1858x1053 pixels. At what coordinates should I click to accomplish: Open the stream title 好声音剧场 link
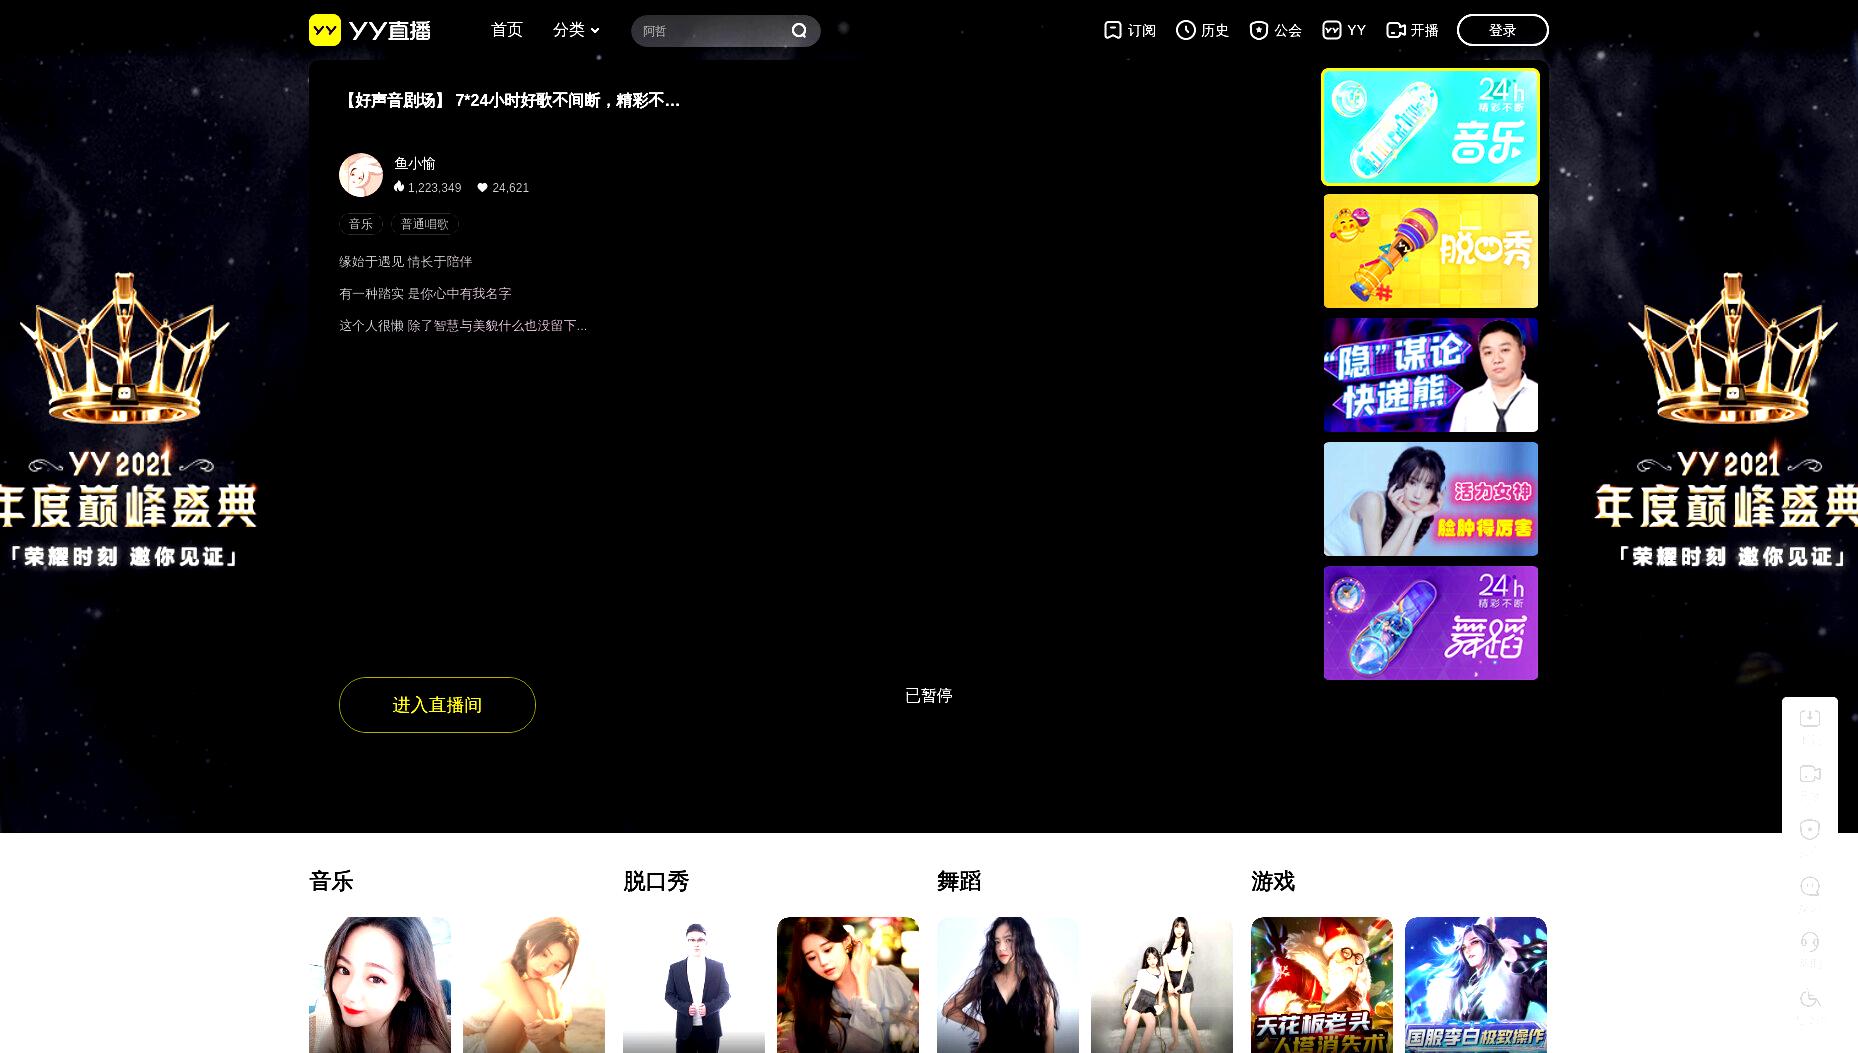tap(510, 100)
